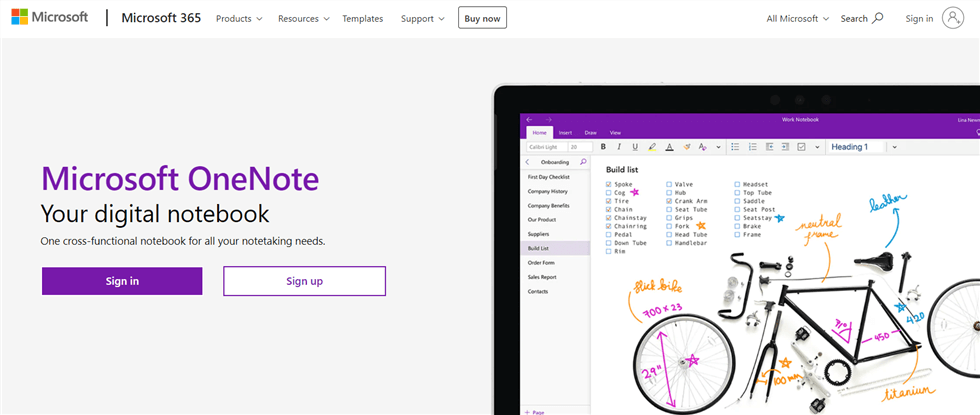Click the orange star next to Fork

point(701,226)
